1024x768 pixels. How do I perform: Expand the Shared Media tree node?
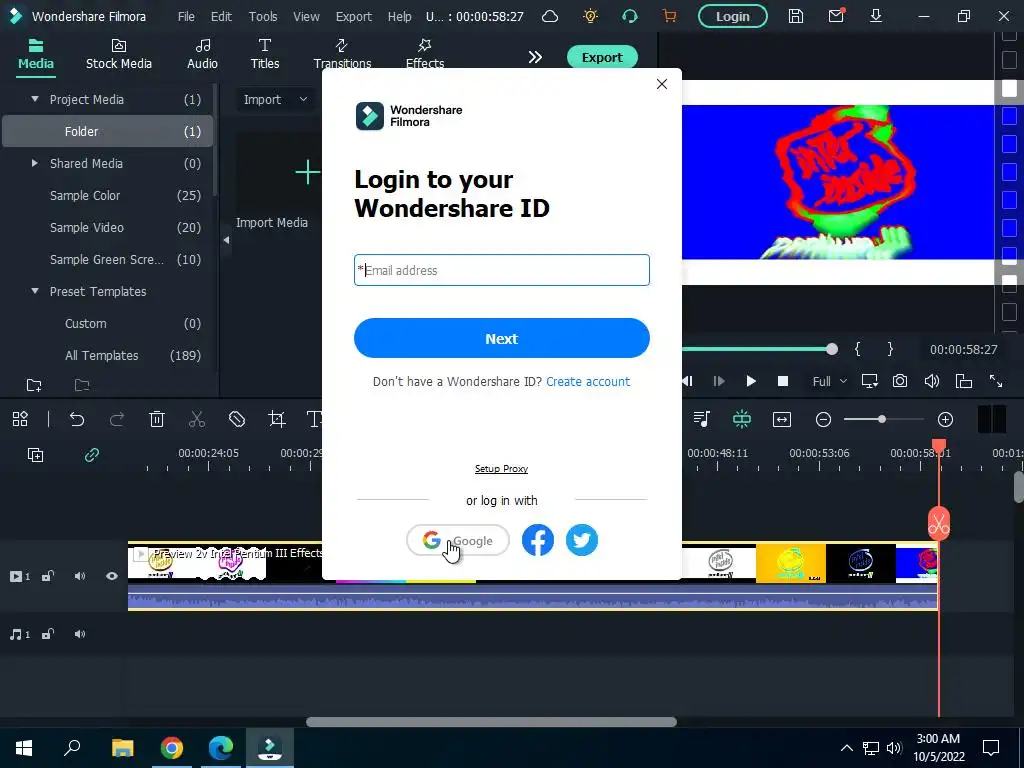35,163
